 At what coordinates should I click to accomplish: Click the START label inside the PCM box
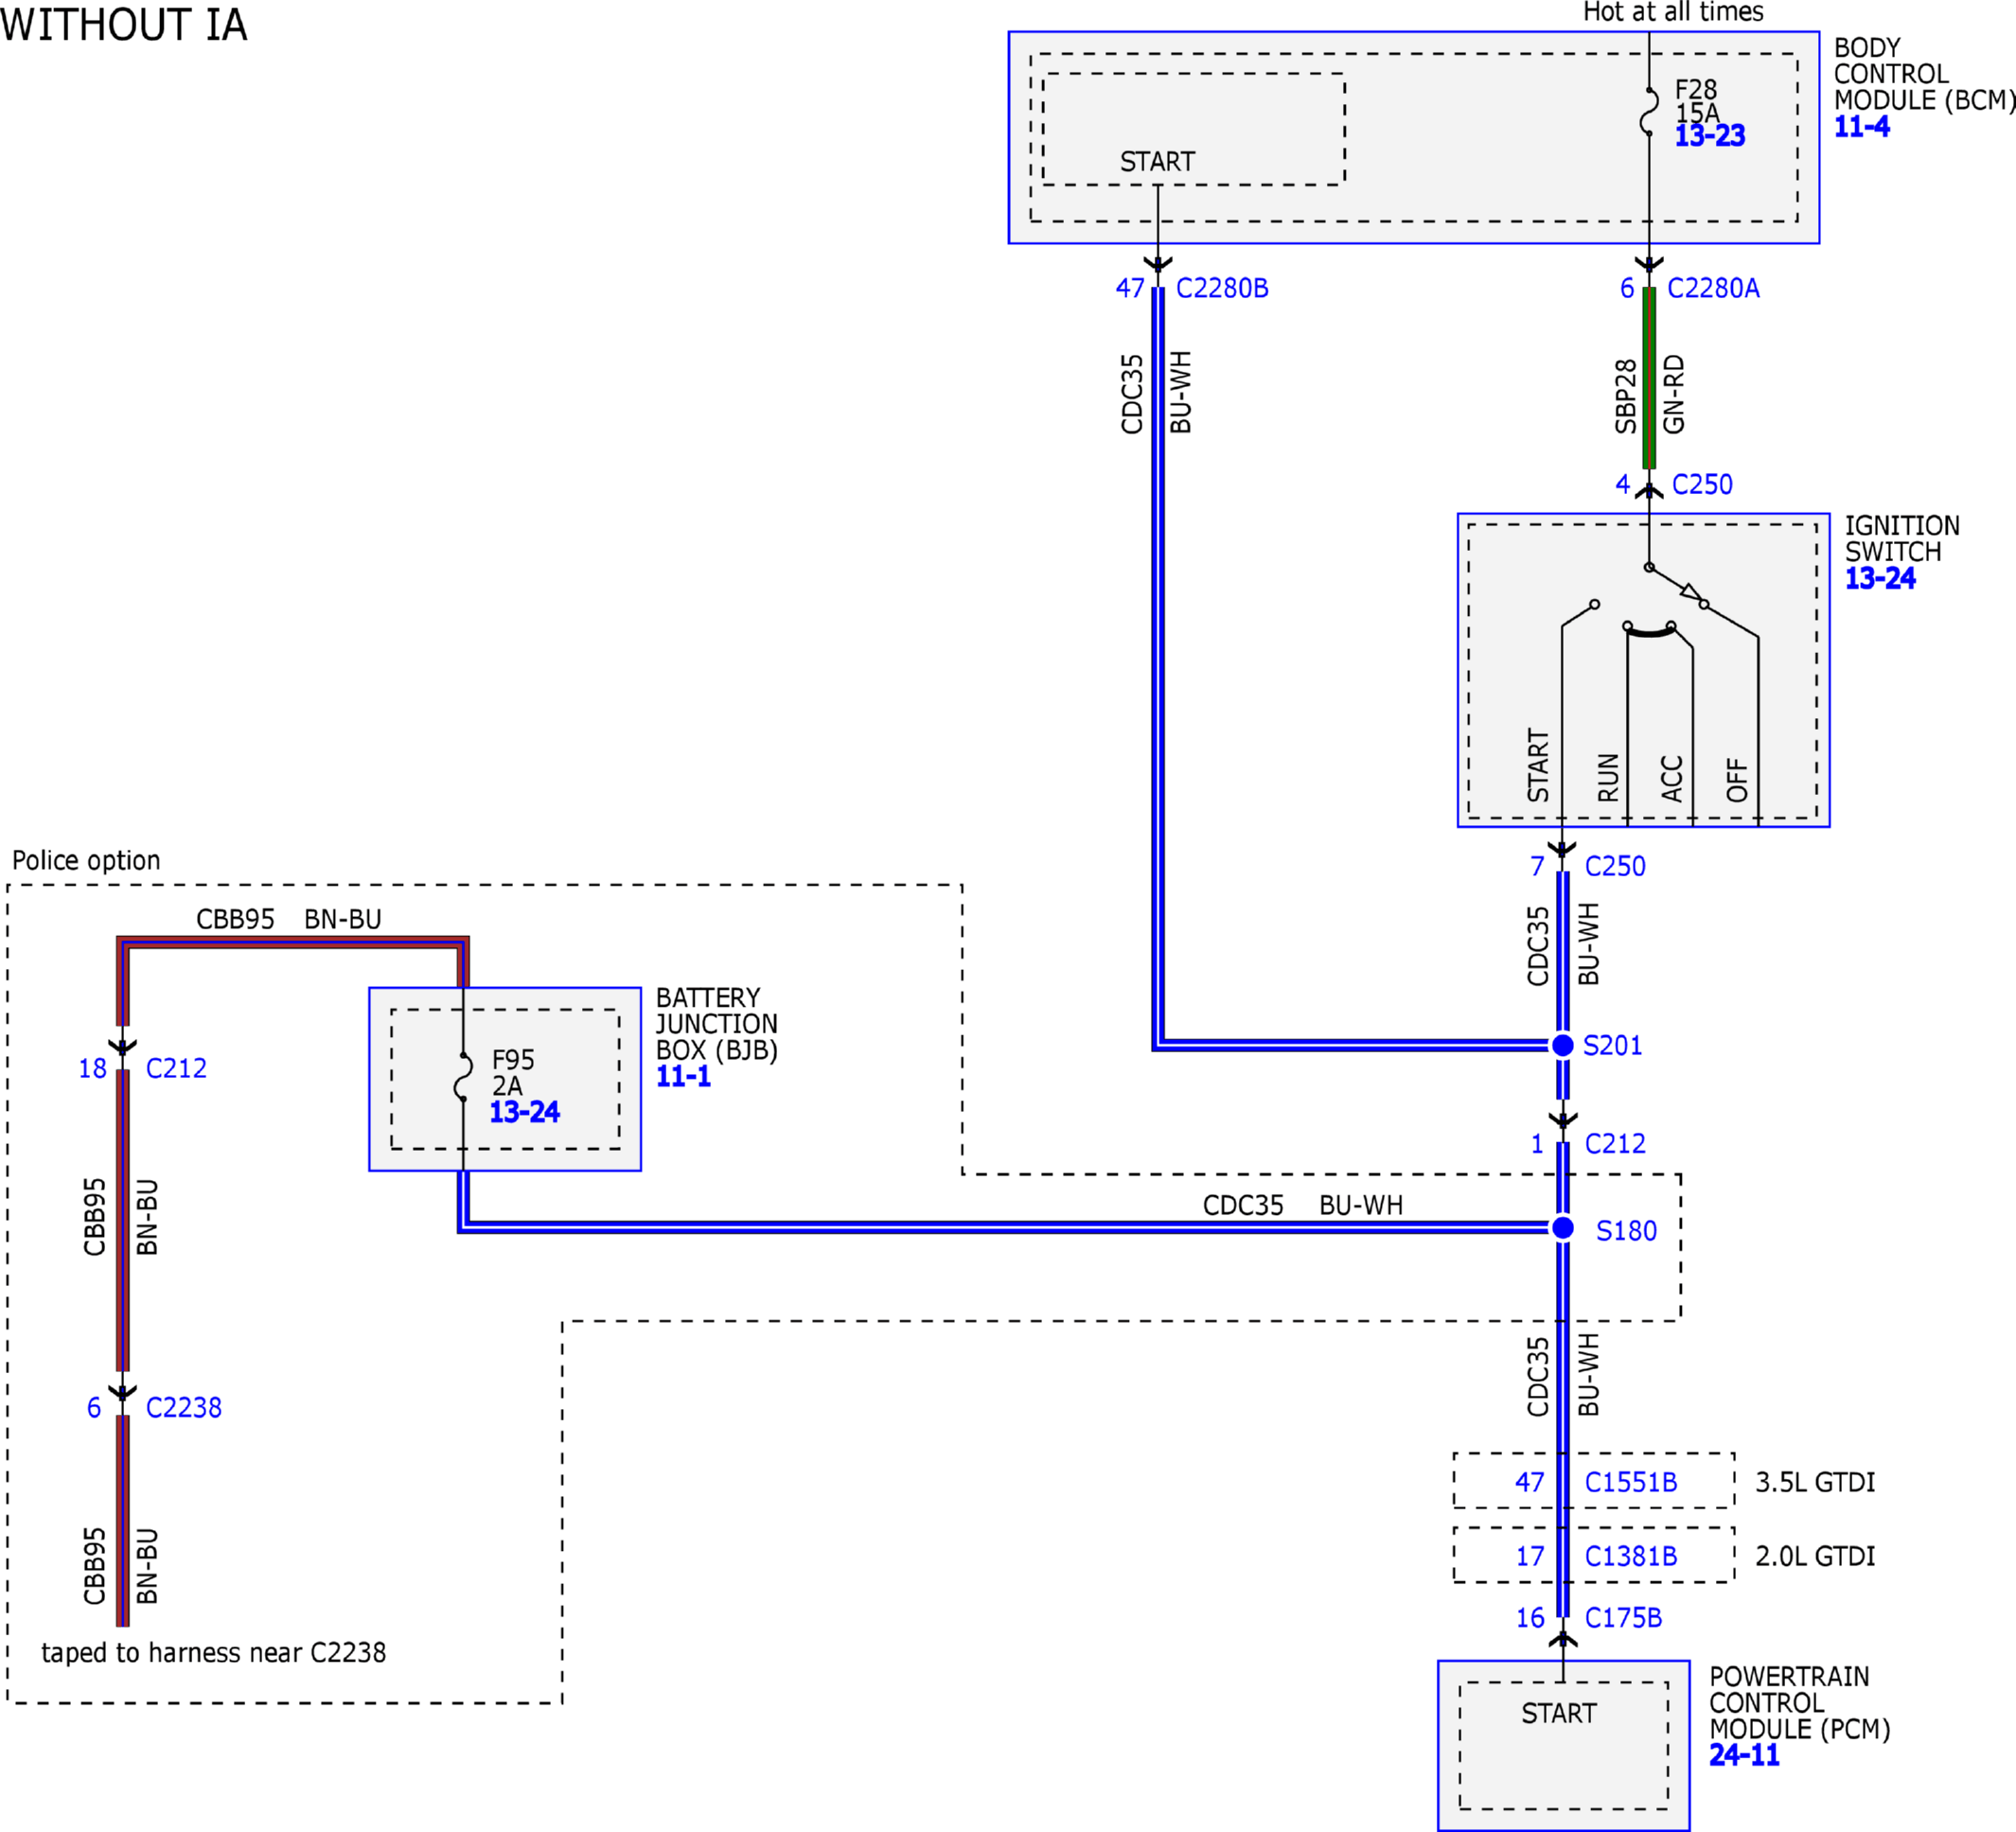point(1559,1713)
